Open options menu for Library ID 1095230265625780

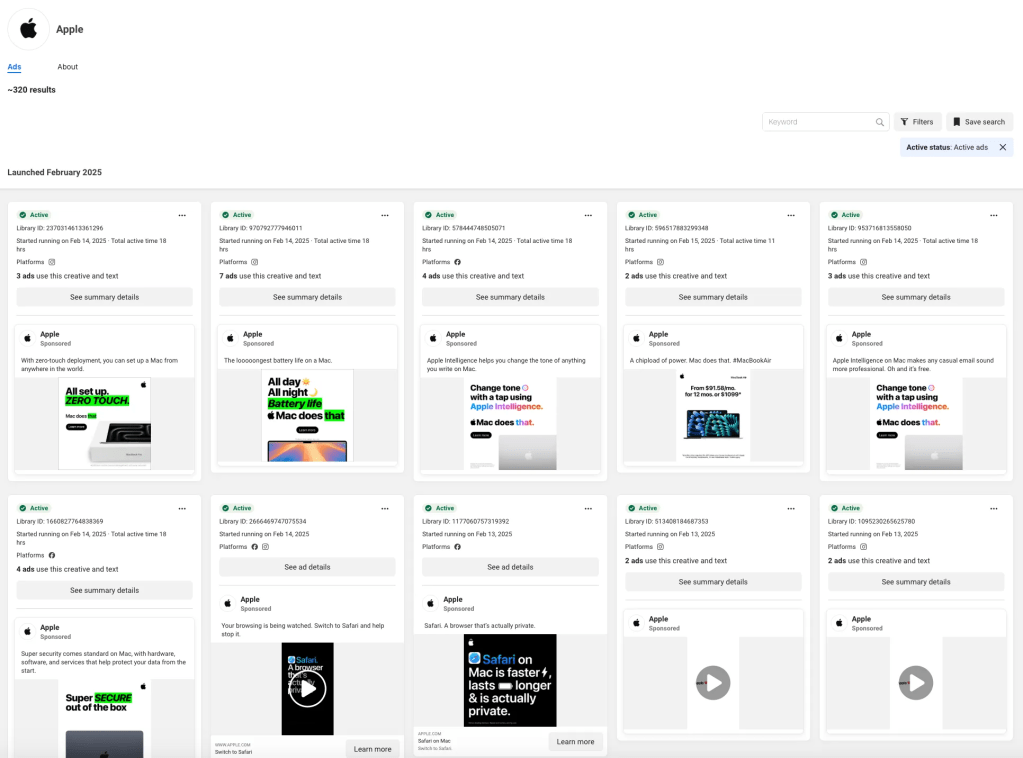[x=993, y=508]
